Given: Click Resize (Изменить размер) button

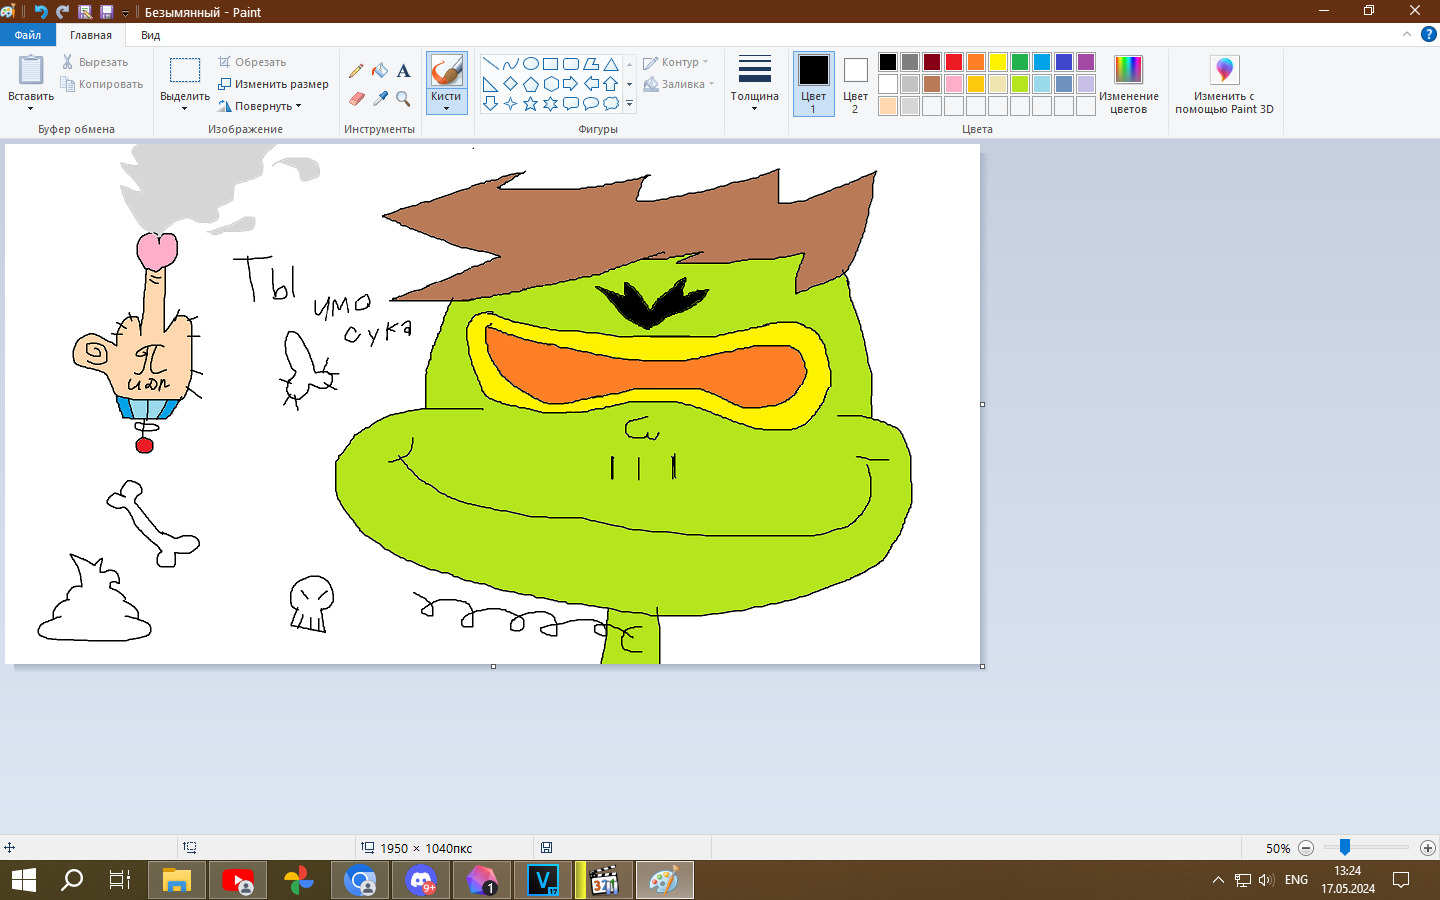Looking at the screenshot, I should pyautogui.click(x=274, y=84).
